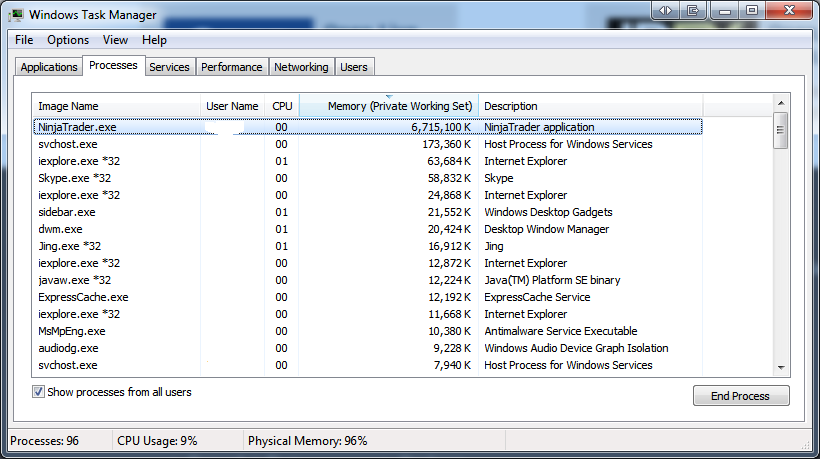Select the audiodg.exe process
The width and height of the screenshot is (820, 459).
point(368,348)
